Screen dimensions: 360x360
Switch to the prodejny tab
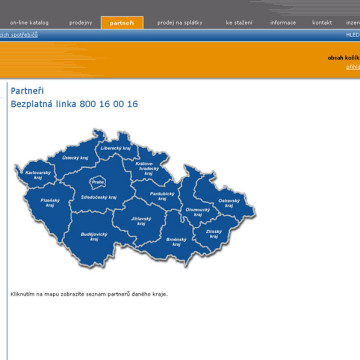click(x=80, y=23)
